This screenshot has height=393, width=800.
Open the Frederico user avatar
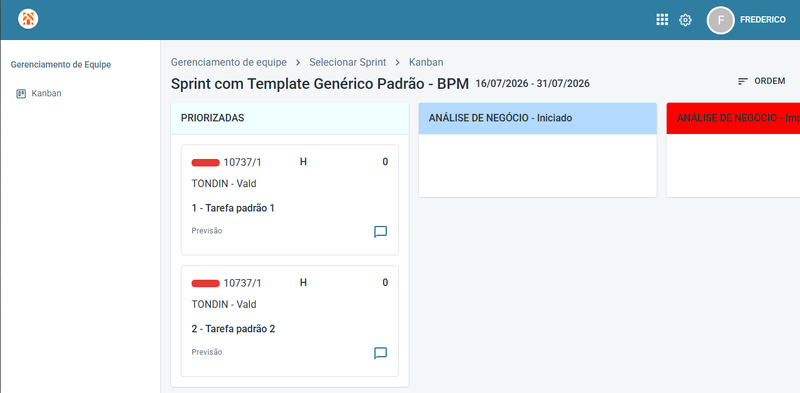tap(720, 20)
